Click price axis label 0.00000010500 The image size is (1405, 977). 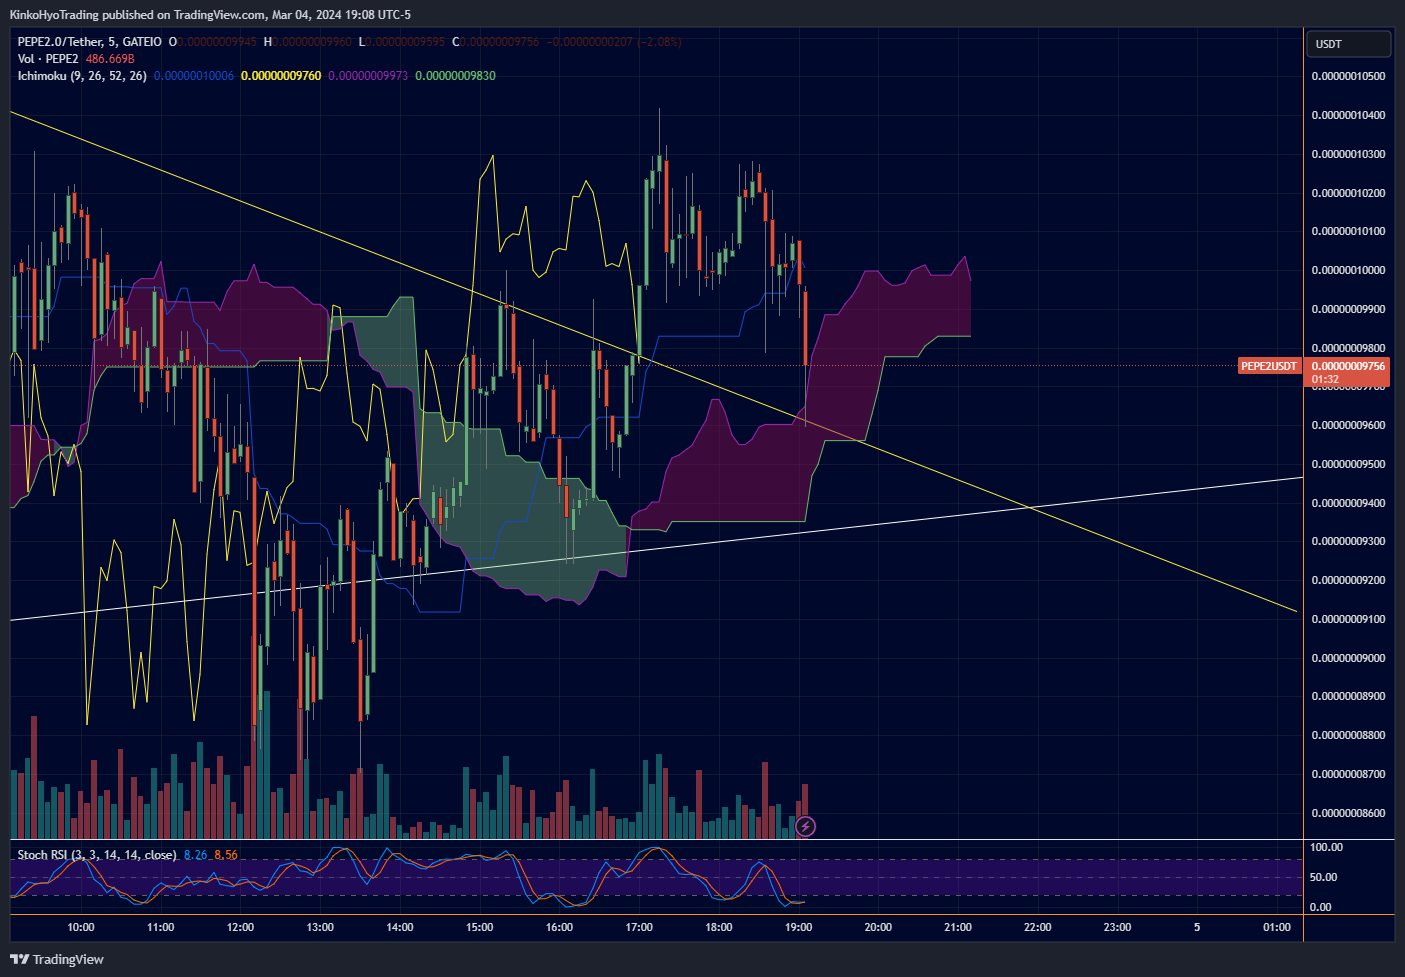coord(1348,76)
